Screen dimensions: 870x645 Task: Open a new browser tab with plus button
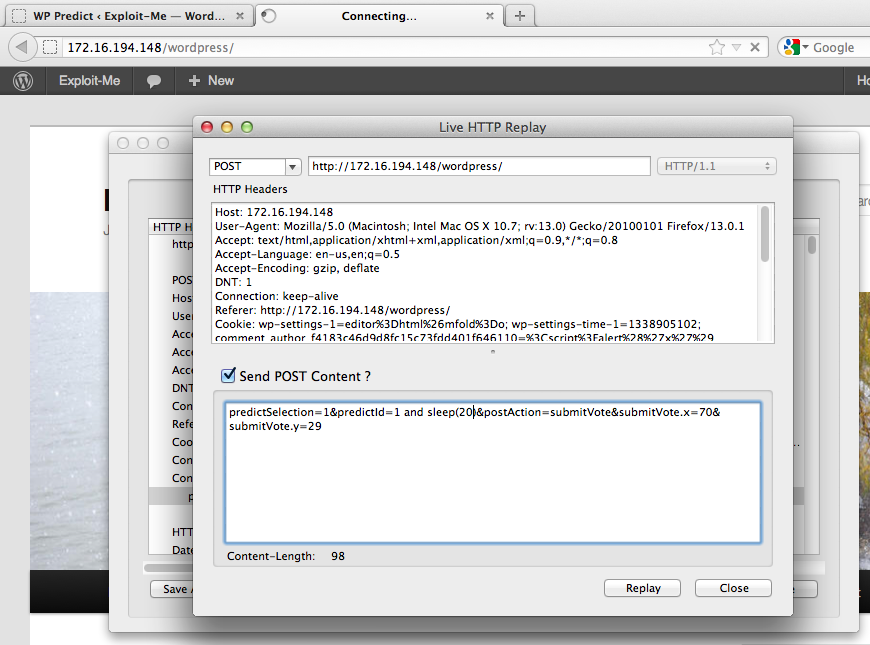(x=519, y=16)
